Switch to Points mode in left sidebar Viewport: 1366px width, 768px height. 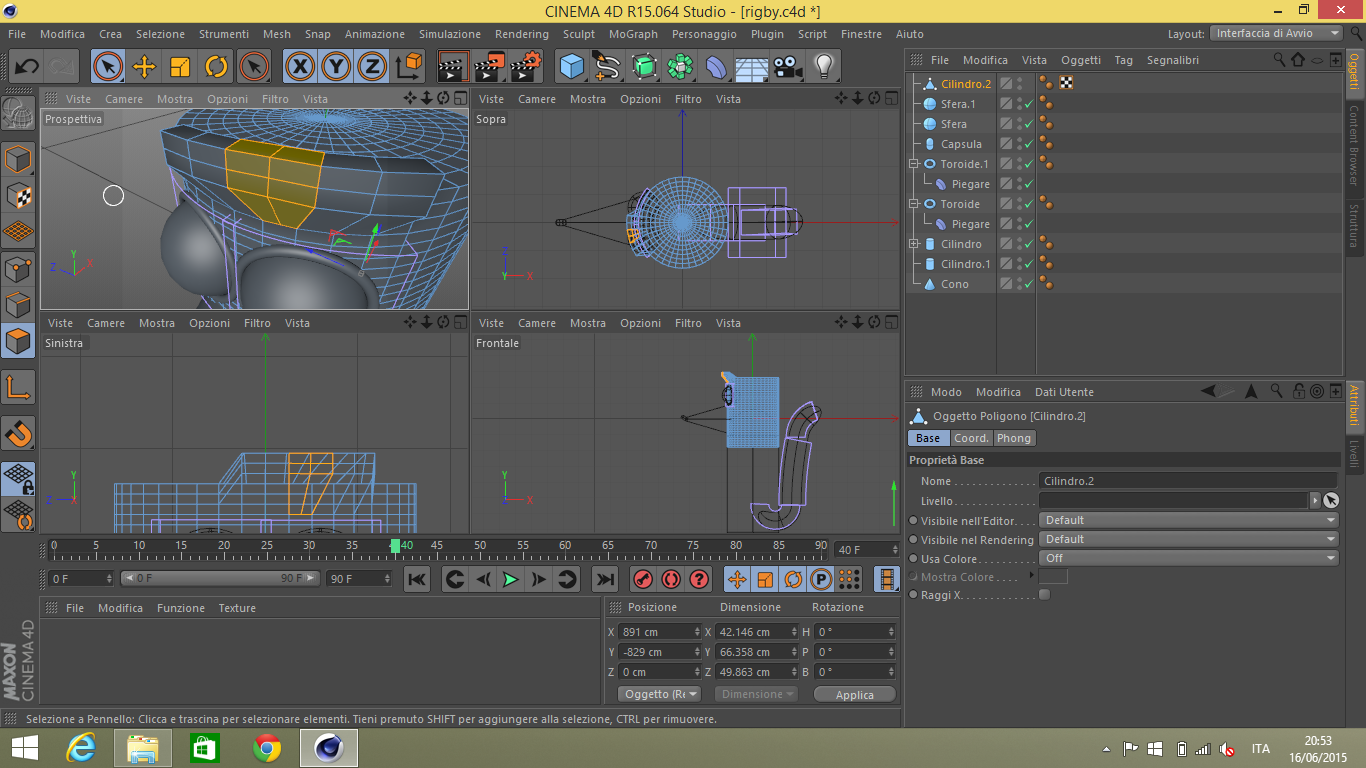19,268
